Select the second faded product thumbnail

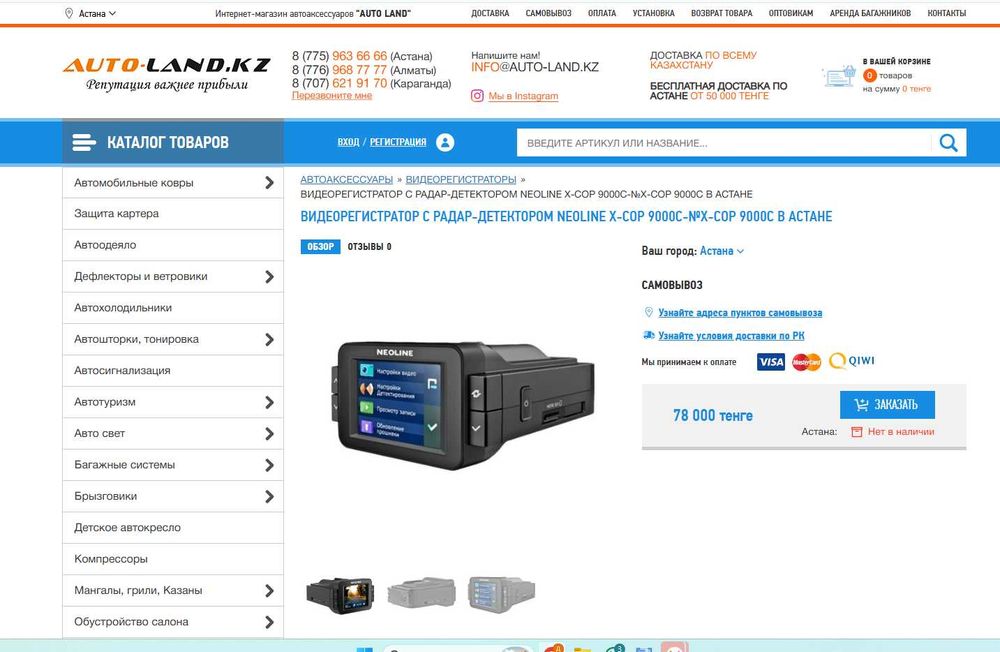point(421,593)
